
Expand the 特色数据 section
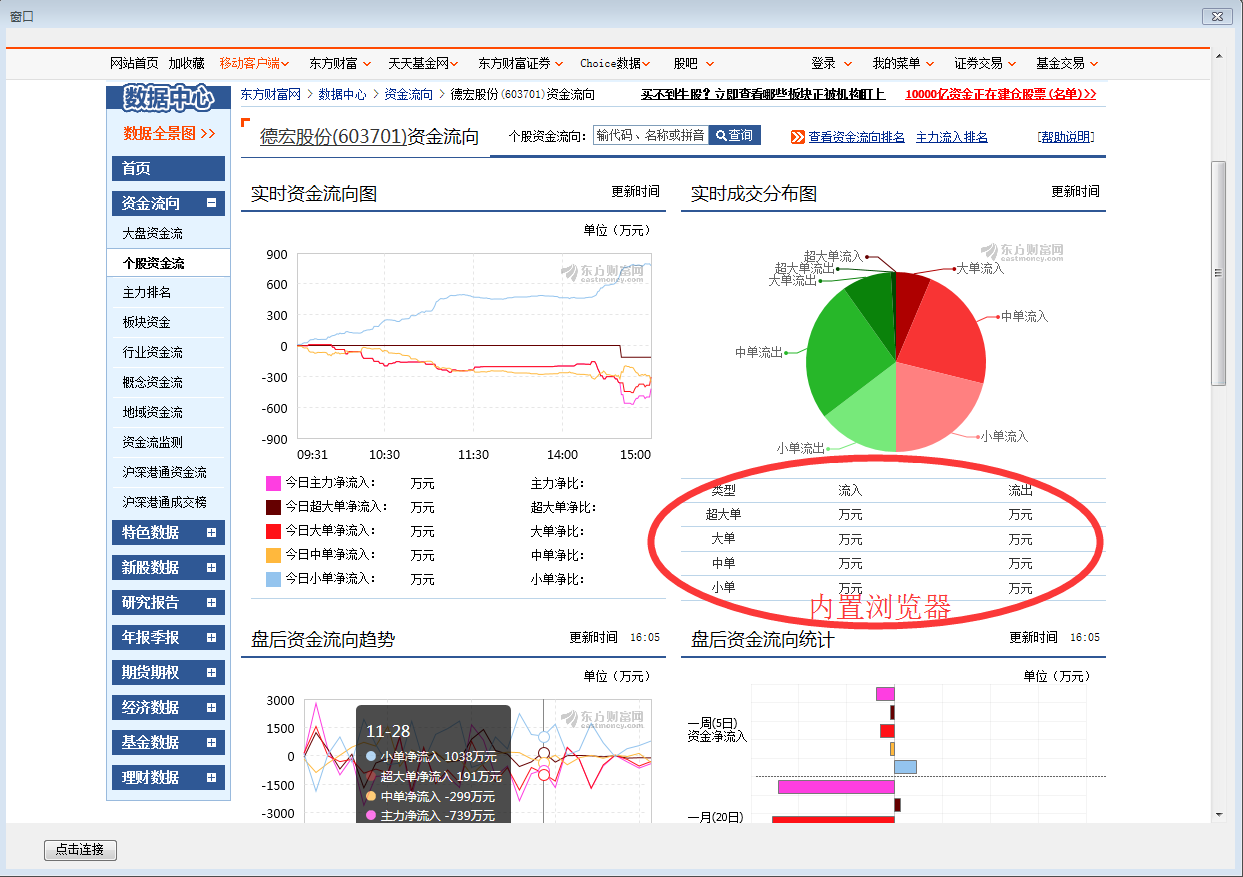(211, 533)
